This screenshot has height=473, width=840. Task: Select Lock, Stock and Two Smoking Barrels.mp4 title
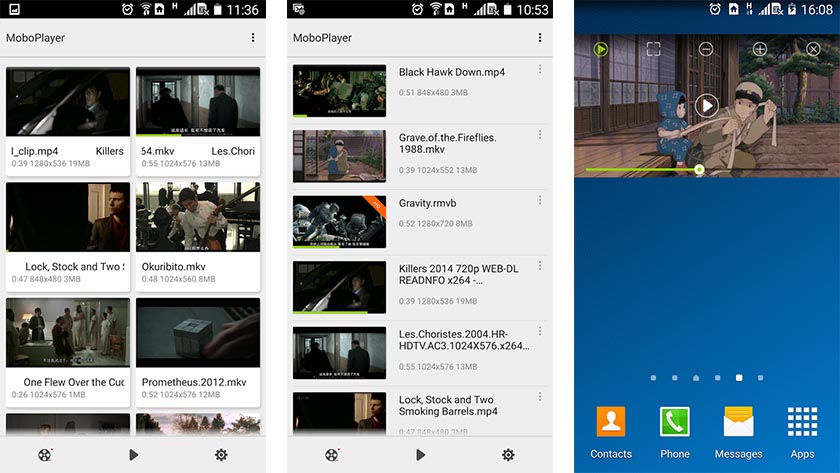point(448,406)
